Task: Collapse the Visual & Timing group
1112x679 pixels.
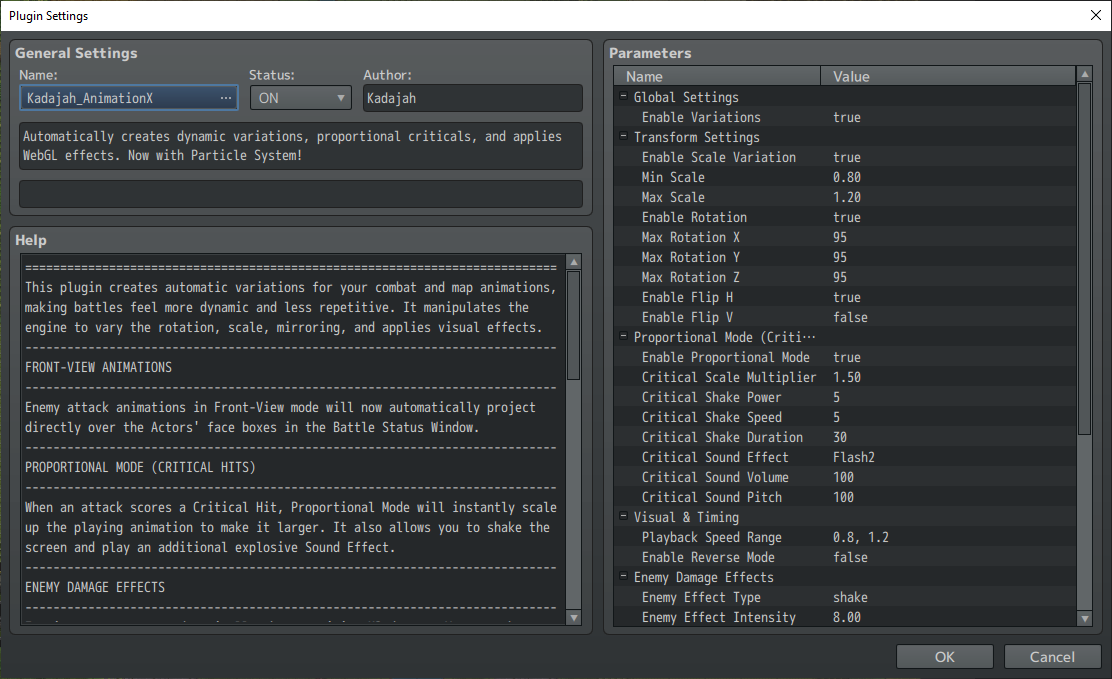Action: tap(623, 517)
